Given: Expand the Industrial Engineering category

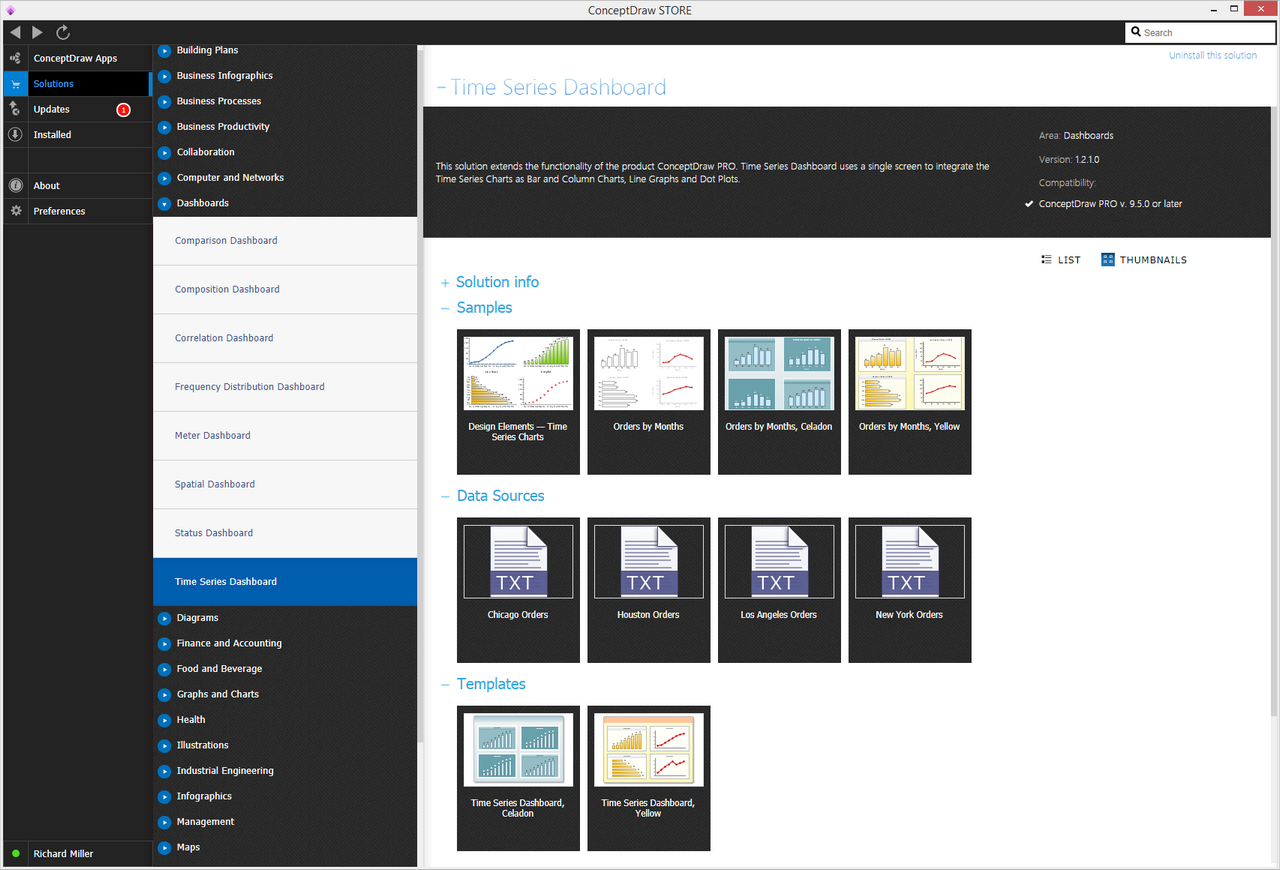Looking at the screenshot, I should tap(165, 771).
